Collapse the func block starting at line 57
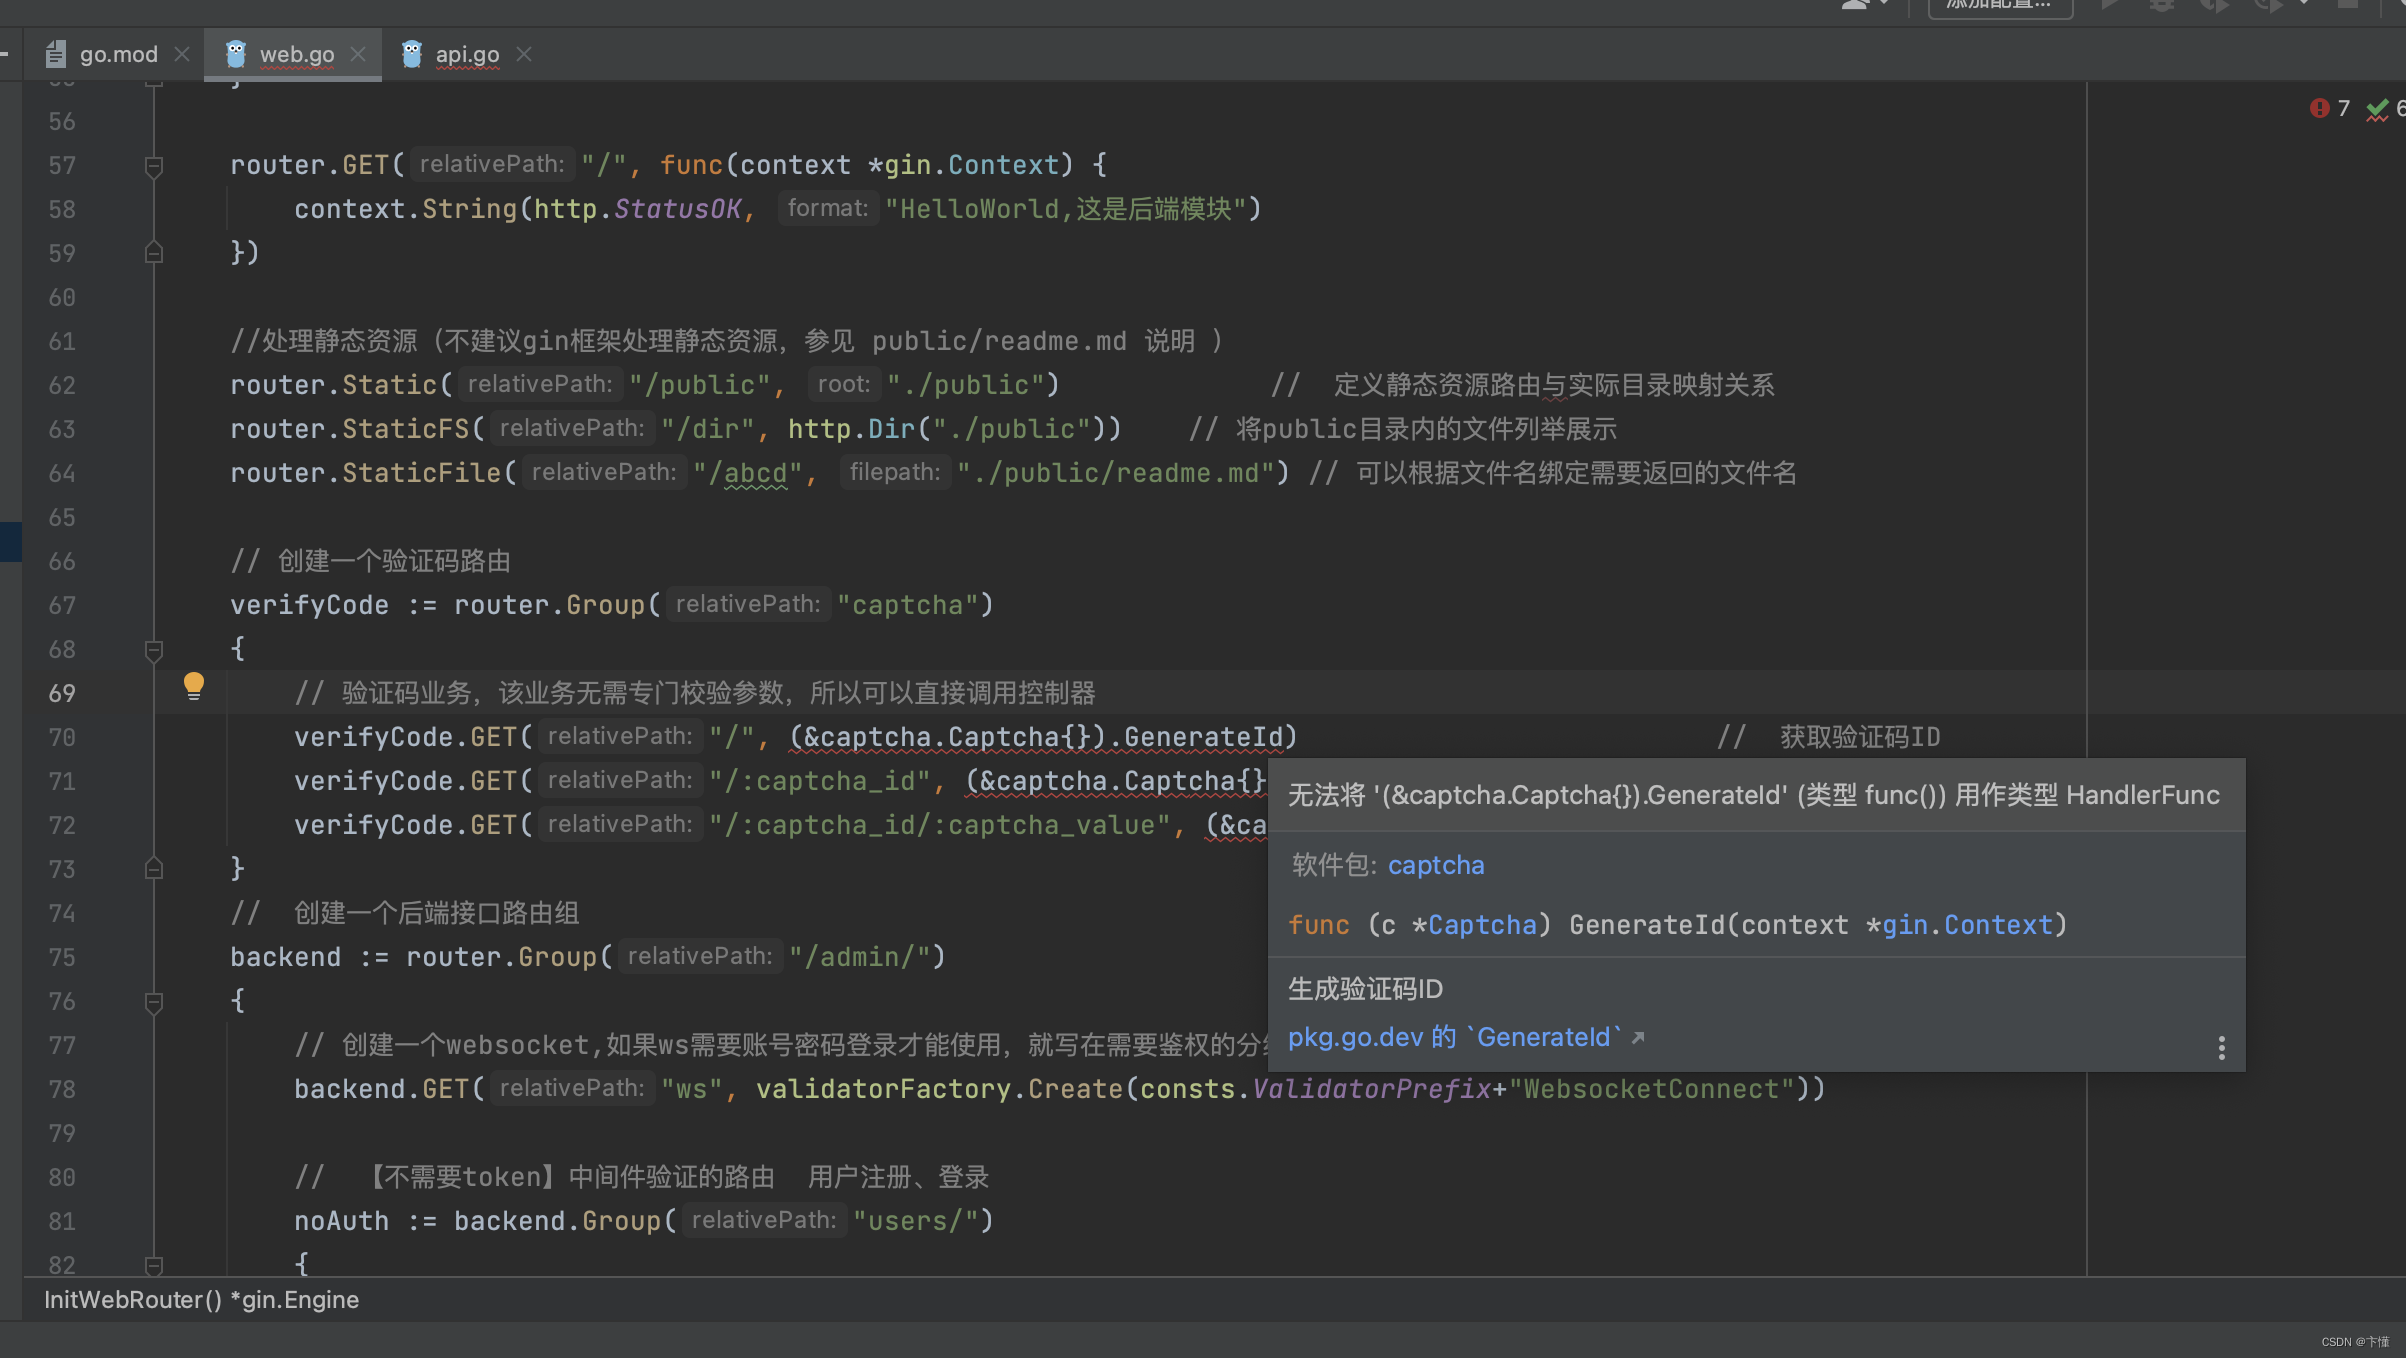Viewport: 2406px width, 1358px height. (x=154, y=166)
